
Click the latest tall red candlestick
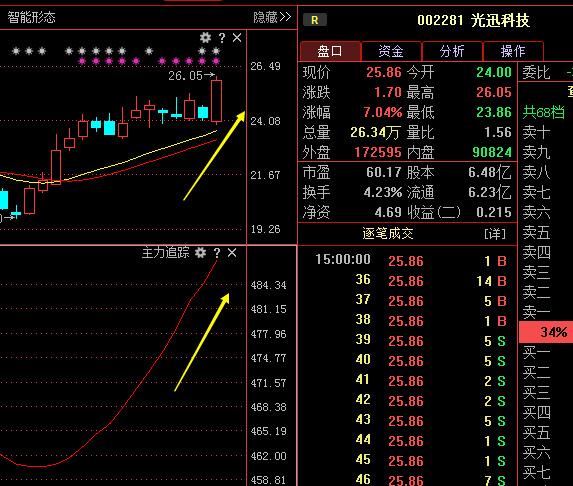[x=217, y=100]
